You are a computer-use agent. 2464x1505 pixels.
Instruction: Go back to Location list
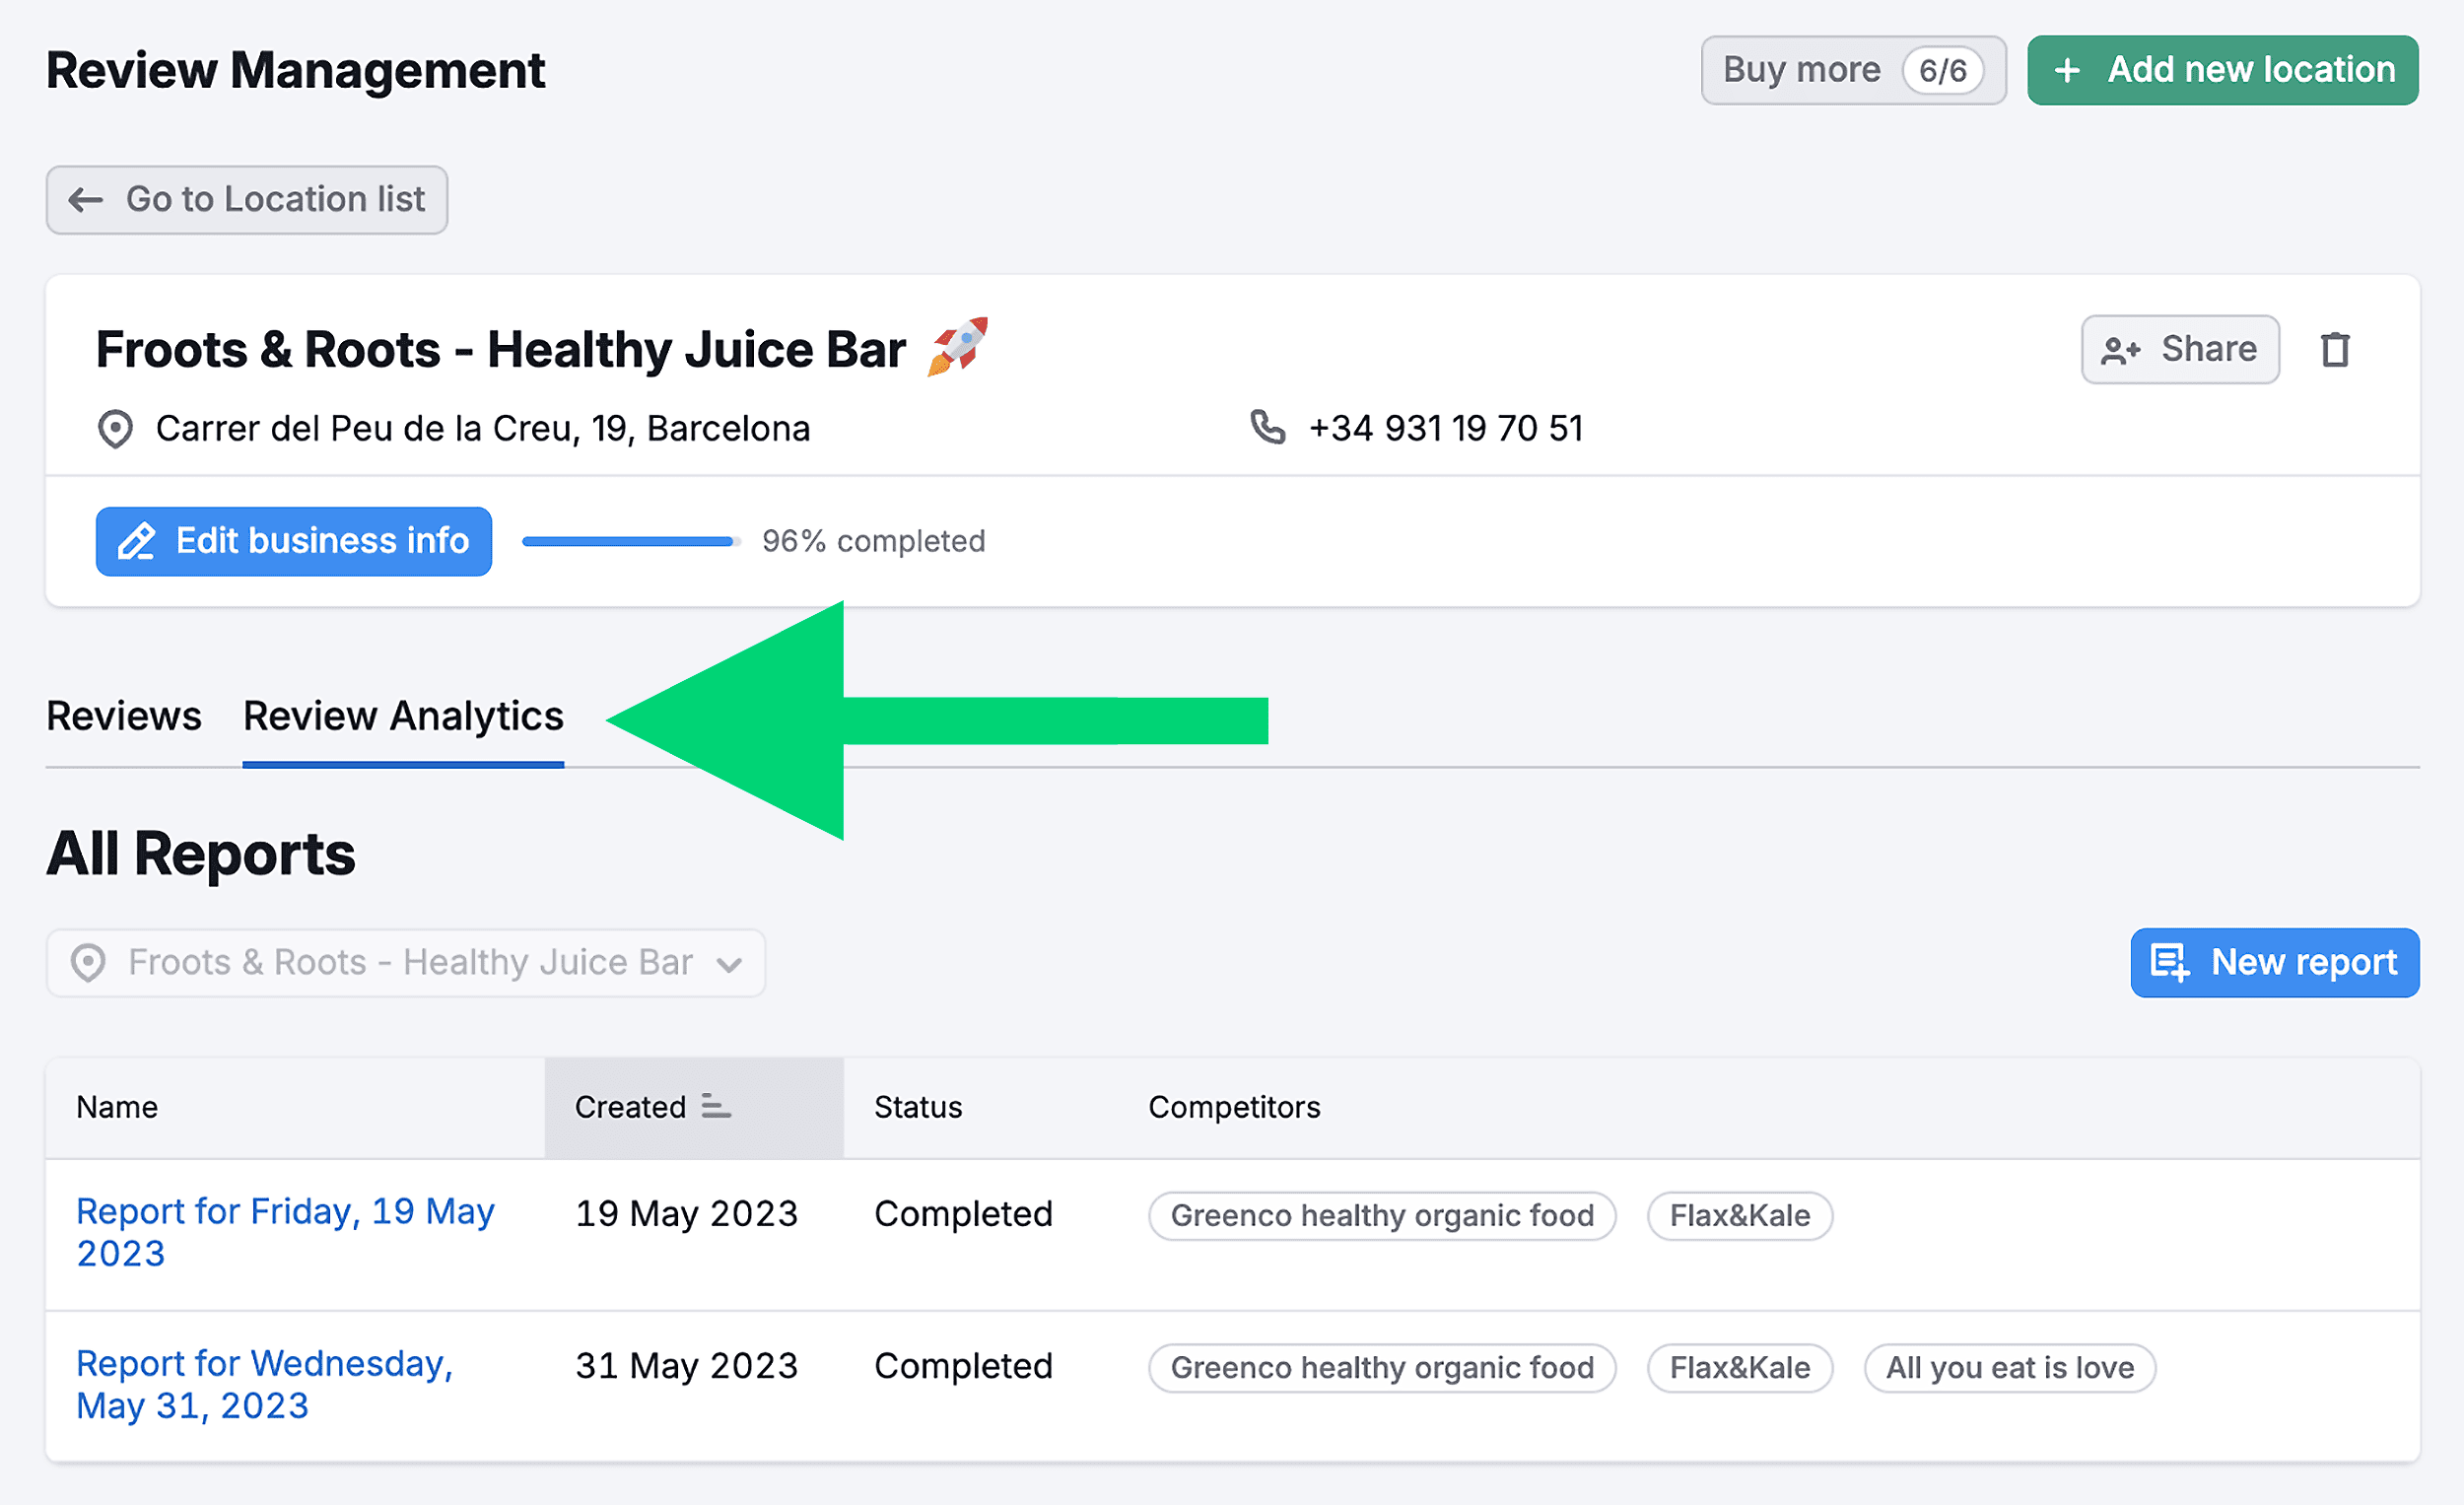tap(247, 200)
